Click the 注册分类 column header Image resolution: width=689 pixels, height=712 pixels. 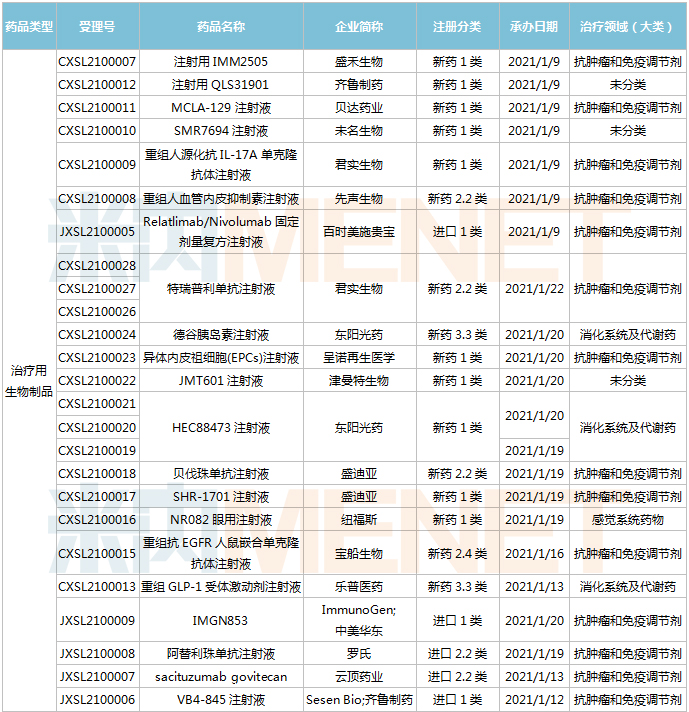(x=458, y=26)
